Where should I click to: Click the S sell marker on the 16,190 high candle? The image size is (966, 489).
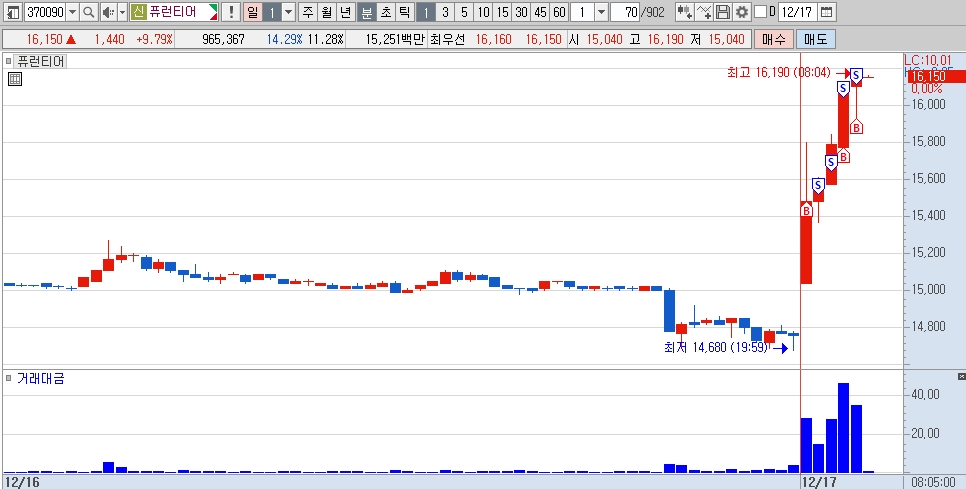pos(856,75)
